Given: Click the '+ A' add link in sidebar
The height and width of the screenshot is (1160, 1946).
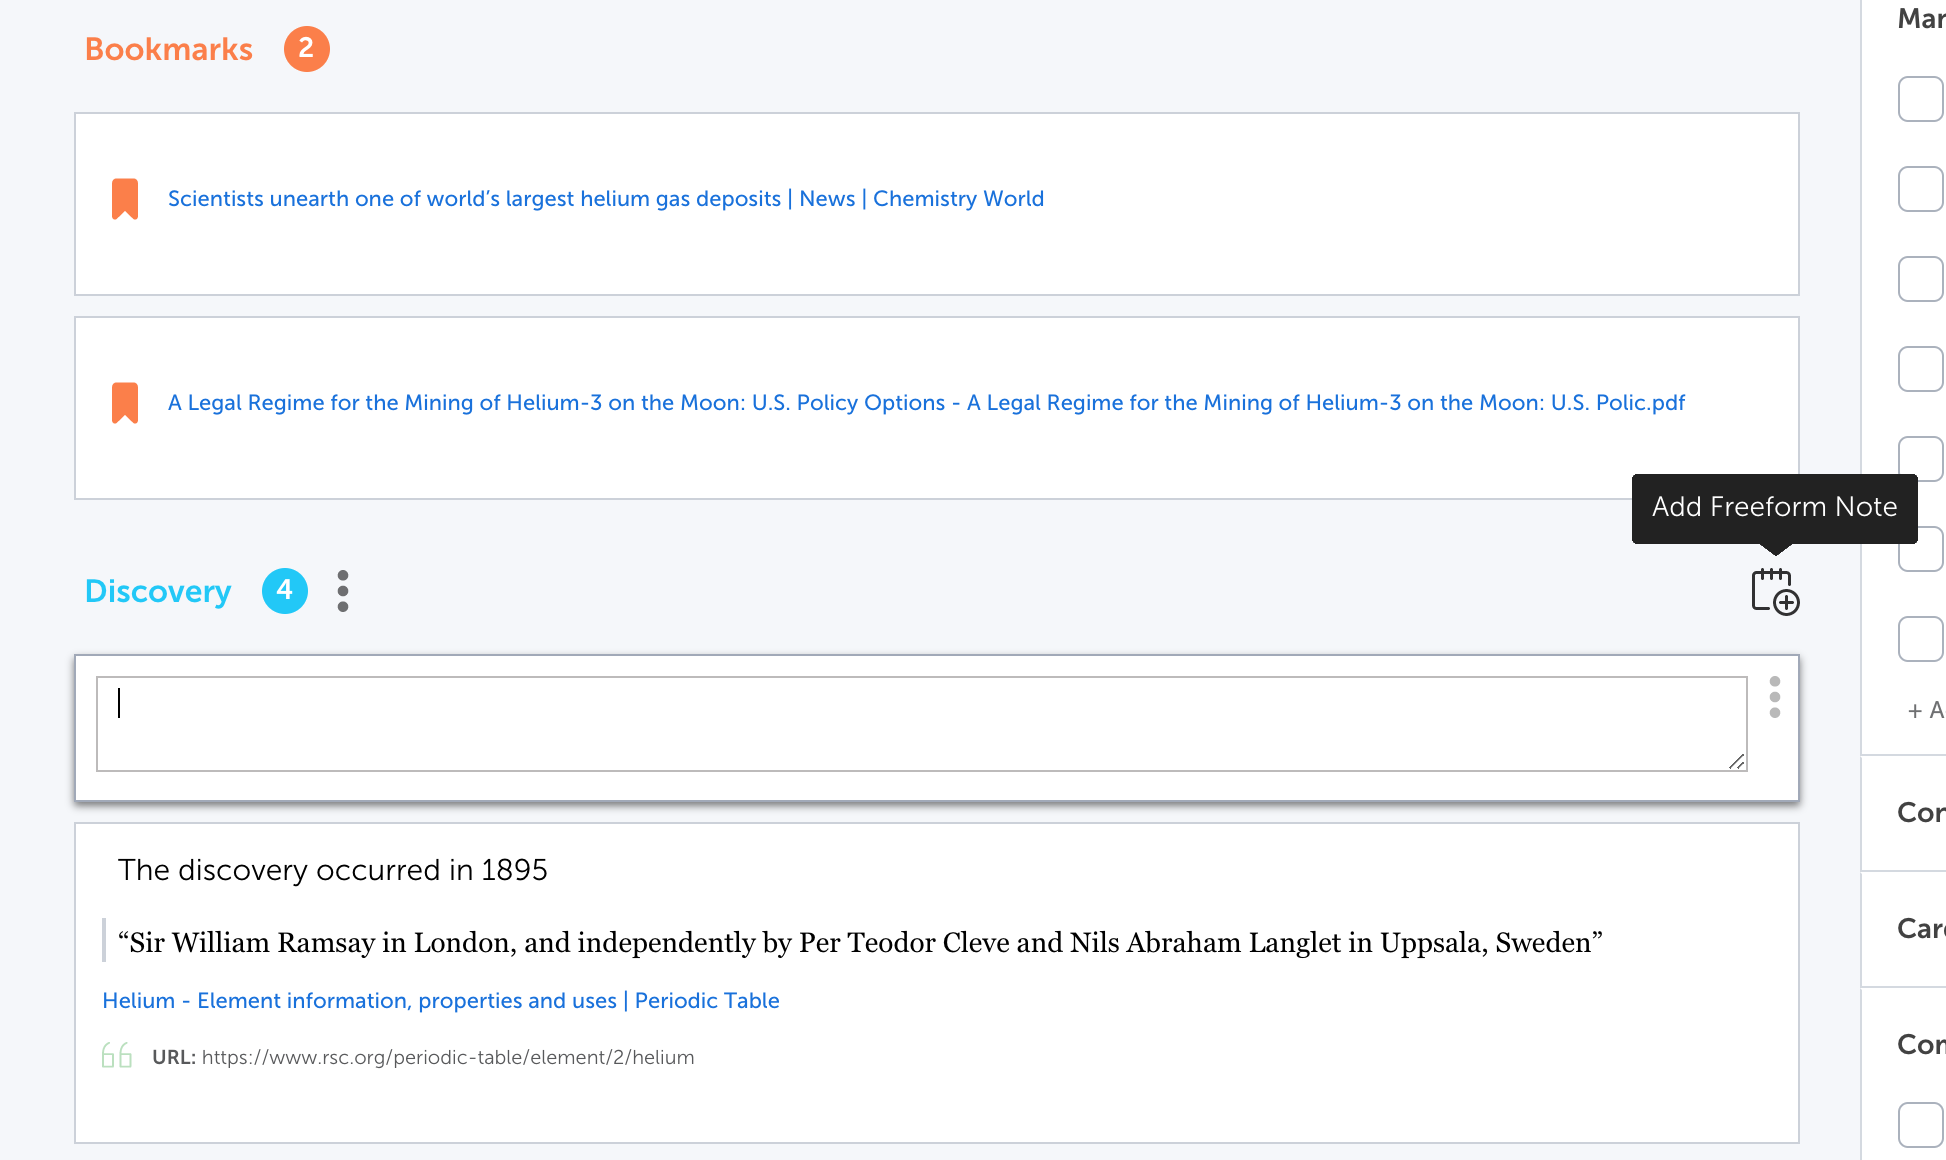Looking at the screenshot, I should coord(1924,710).
